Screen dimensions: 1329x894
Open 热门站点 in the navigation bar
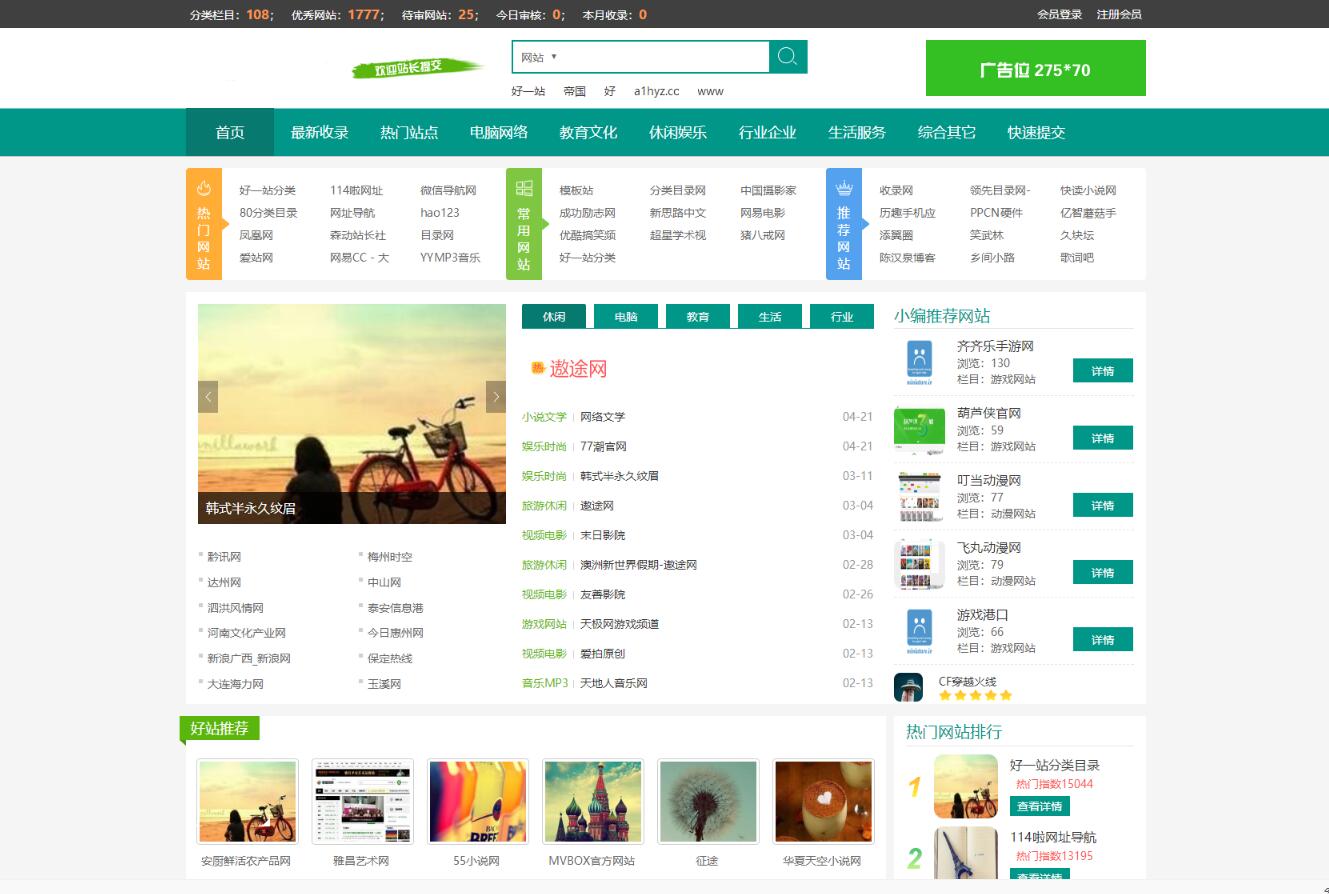point(409,132)
